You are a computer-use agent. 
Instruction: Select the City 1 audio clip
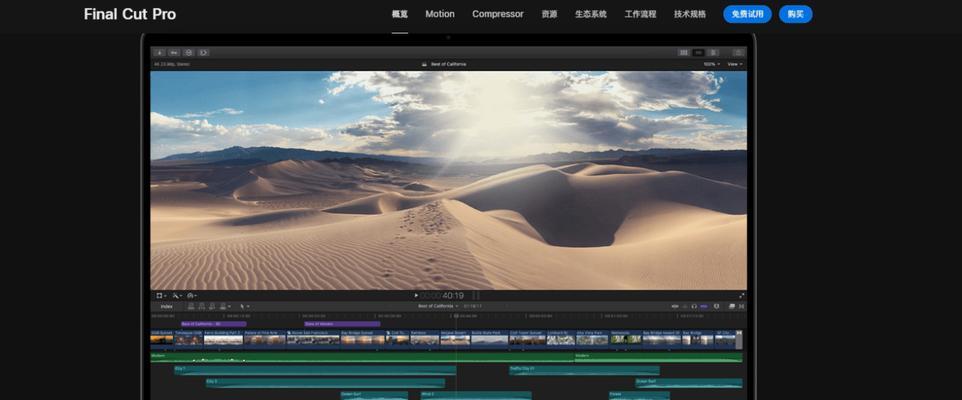click(315, 370)
